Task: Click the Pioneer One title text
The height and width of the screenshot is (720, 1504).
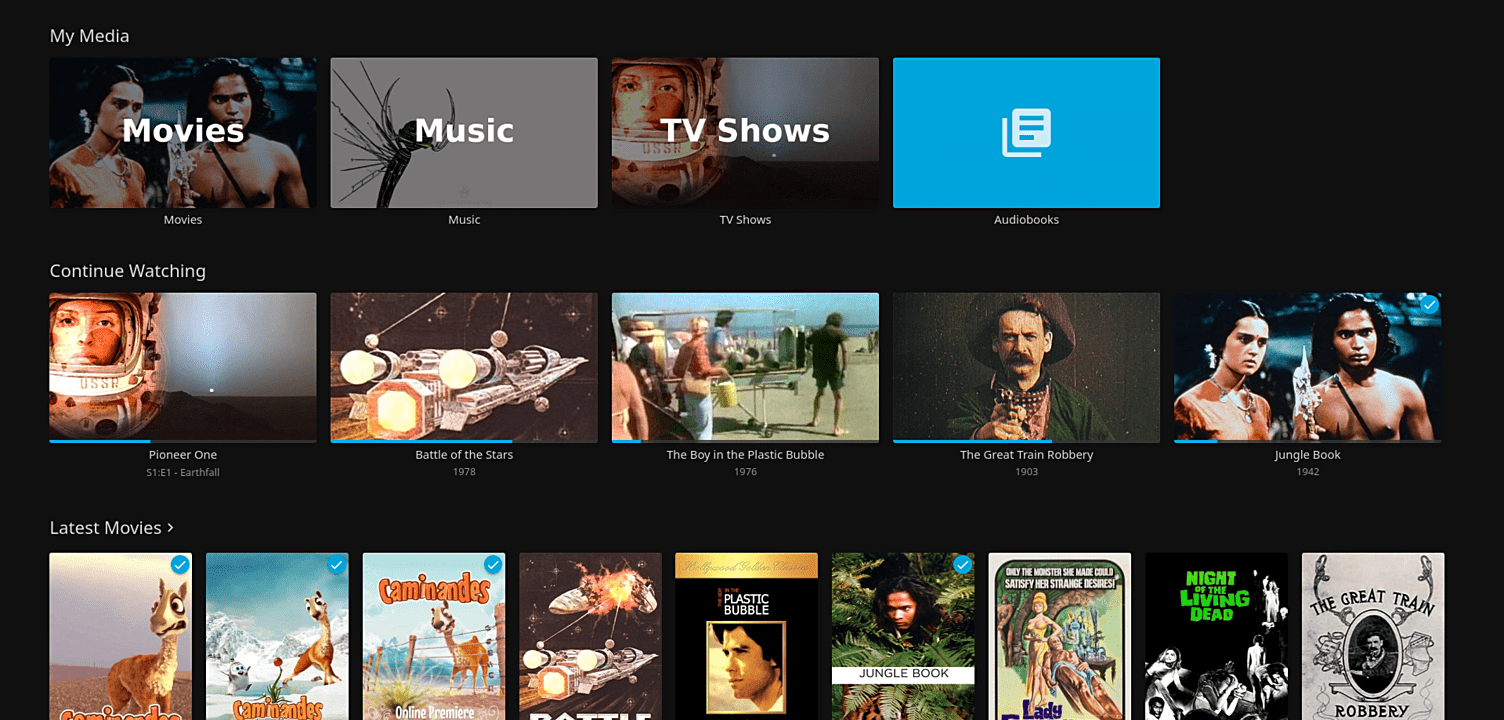Action: 183,455
